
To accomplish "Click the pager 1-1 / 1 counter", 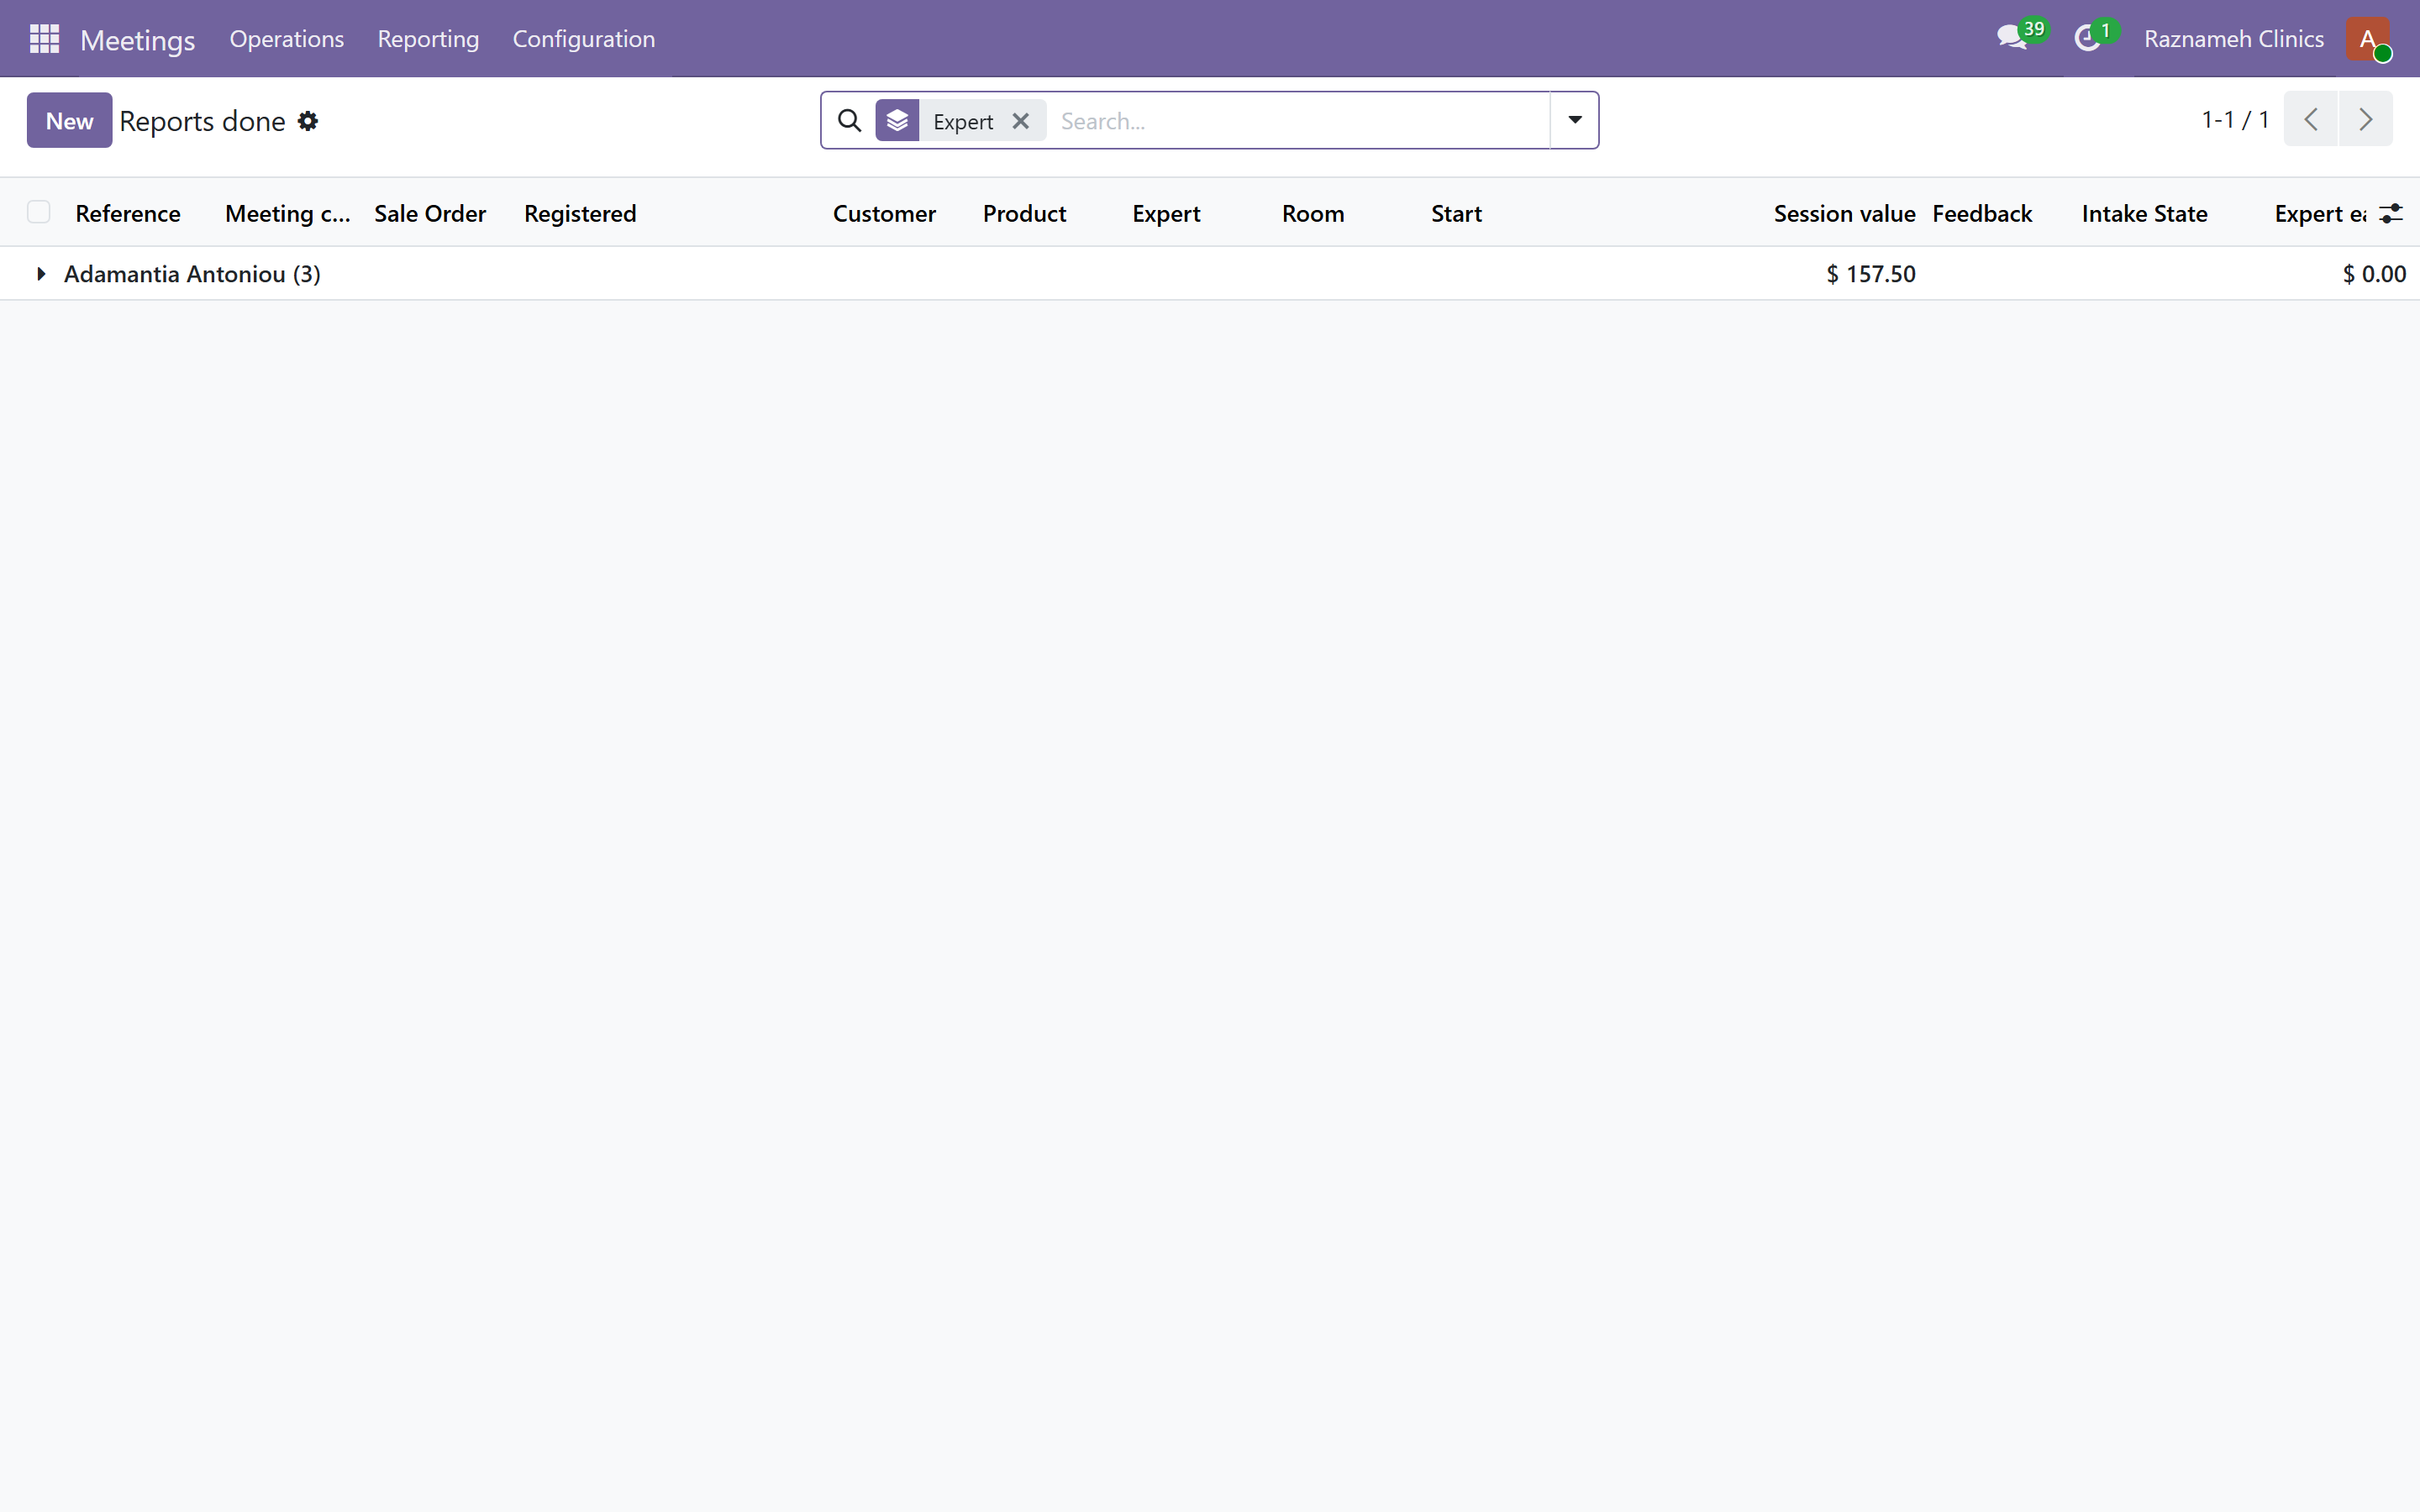I will 2235,119.
